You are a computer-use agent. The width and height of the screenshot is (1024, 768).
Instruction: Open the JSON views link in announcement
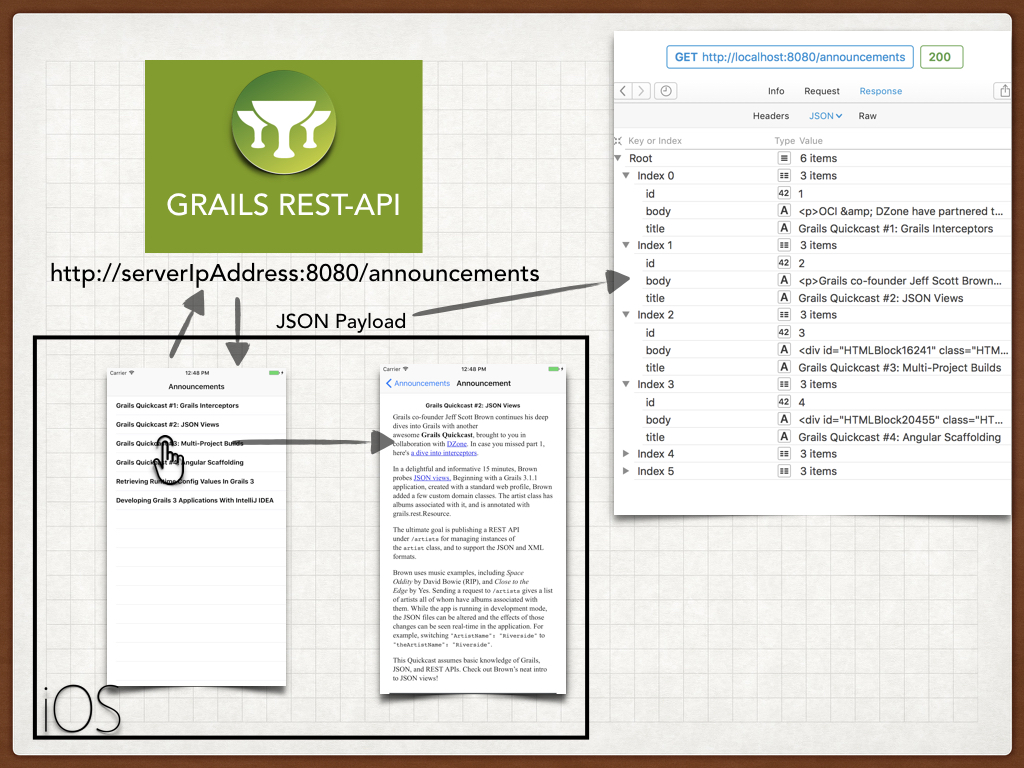coord(432,477)
